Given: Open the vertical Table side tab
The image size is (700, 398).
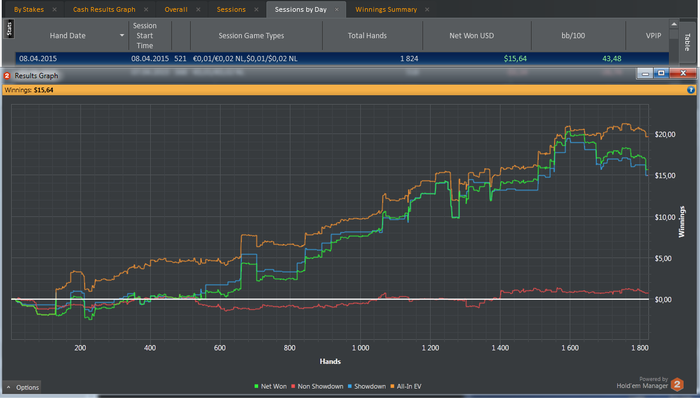Looking at the screenshot, I should [688, 42].
